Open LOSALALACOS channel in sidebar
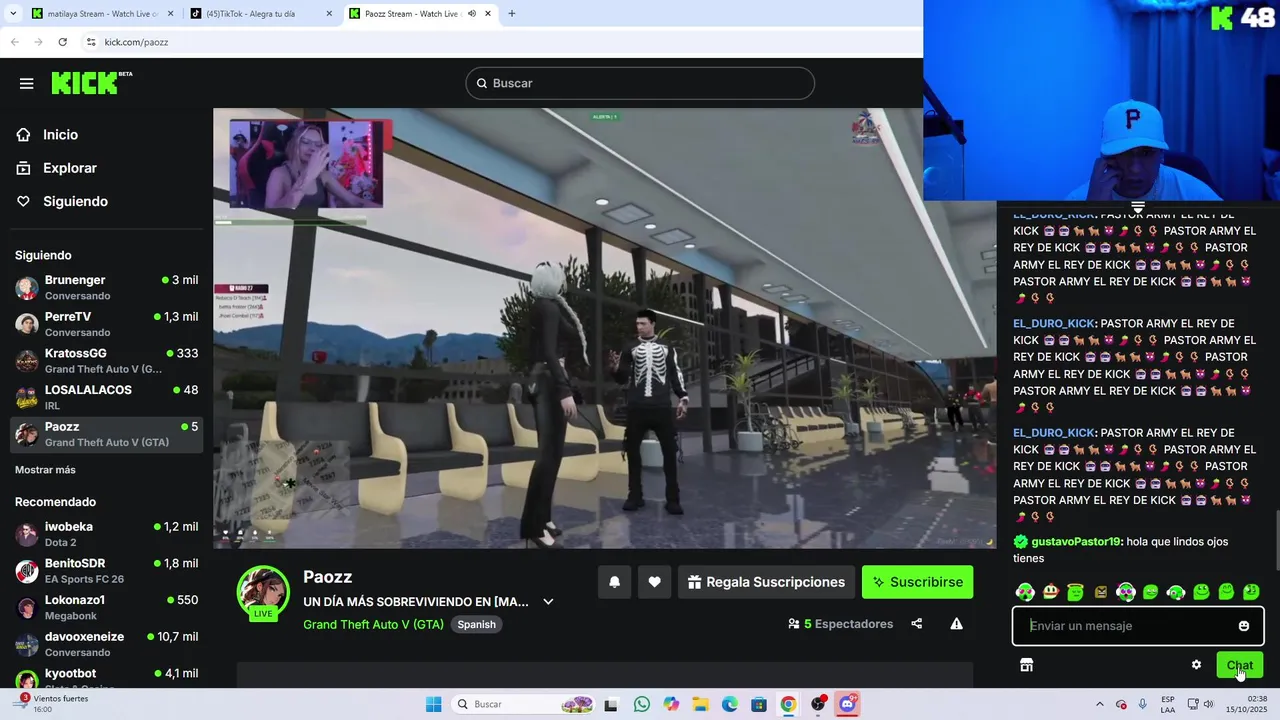Viewport: 1280px width, 720px height. [107, 397]
